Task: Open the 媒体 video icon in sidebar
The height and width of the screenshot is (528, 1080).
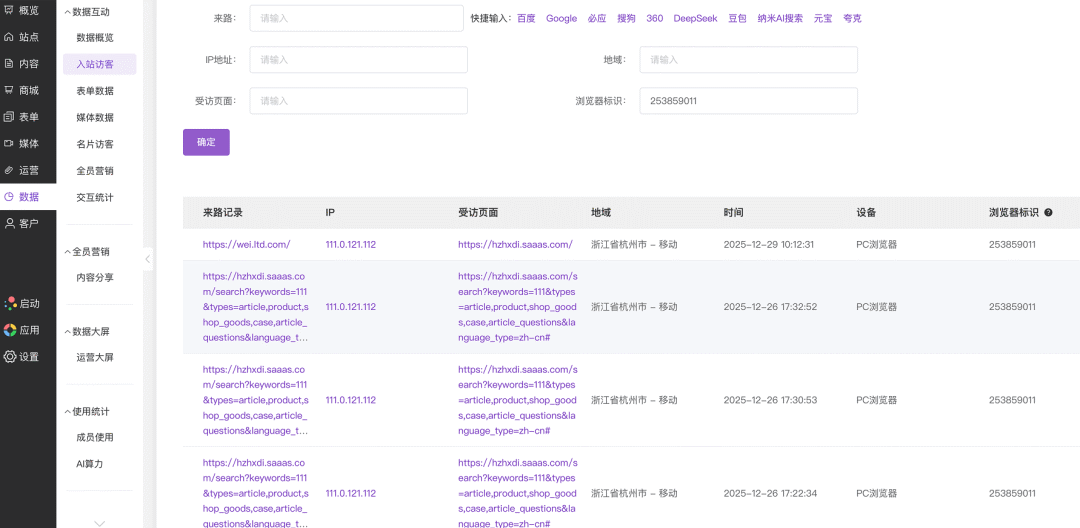Action: (10, 143)
